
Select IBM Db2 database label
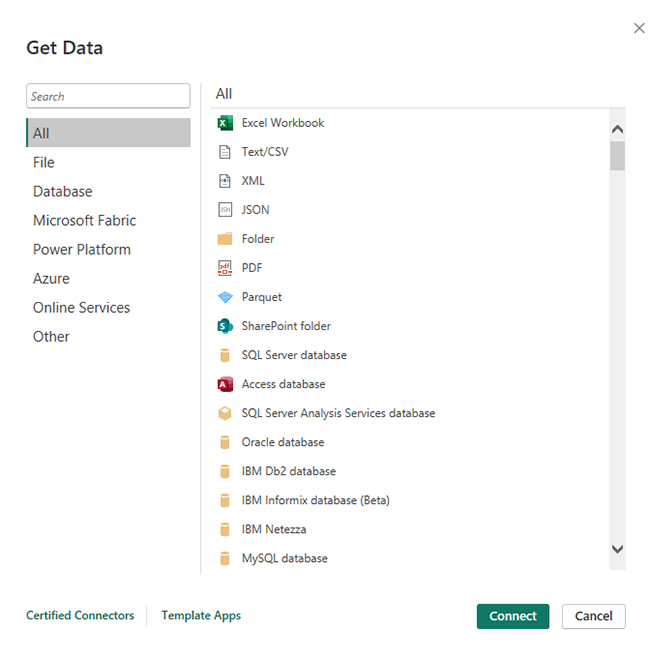[x=288, y=471]
